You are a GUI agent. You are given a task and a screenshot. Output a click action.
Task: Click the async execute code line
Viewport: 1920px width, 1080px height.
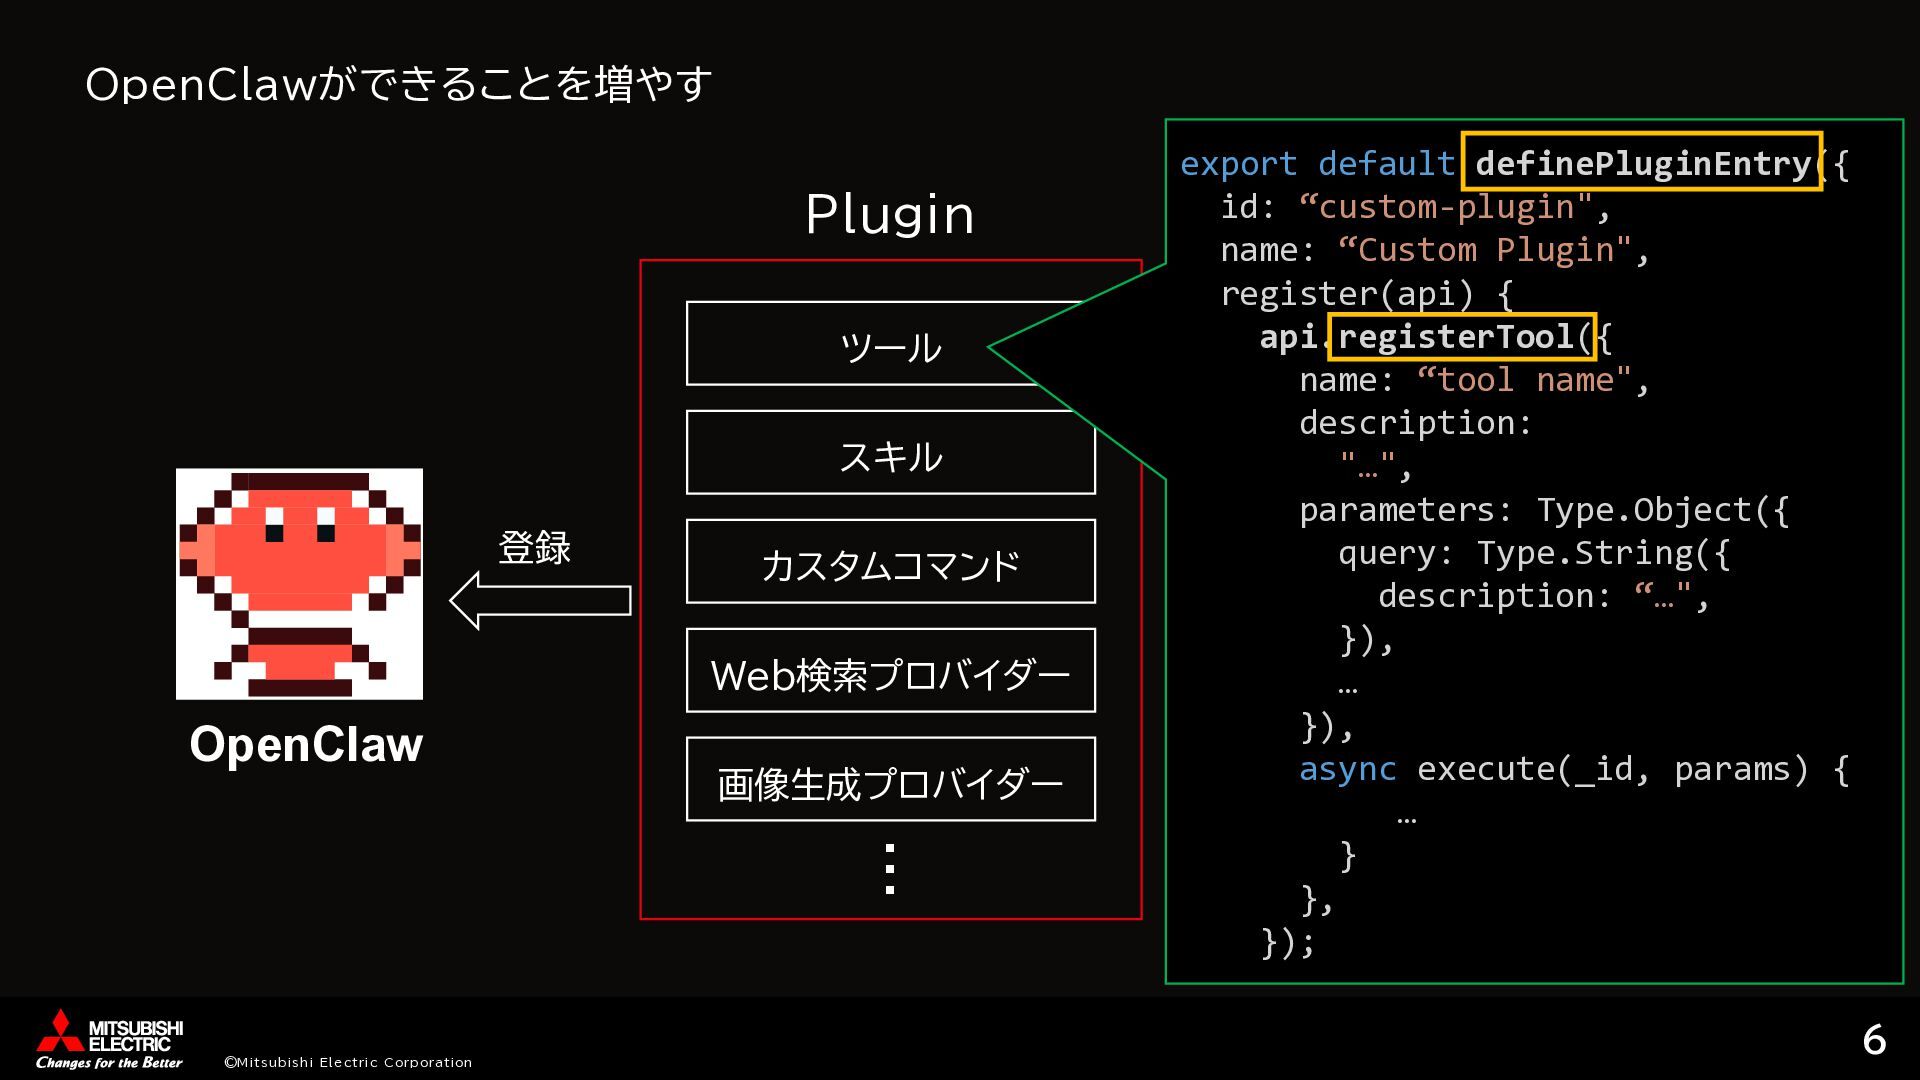point(1573,769)
